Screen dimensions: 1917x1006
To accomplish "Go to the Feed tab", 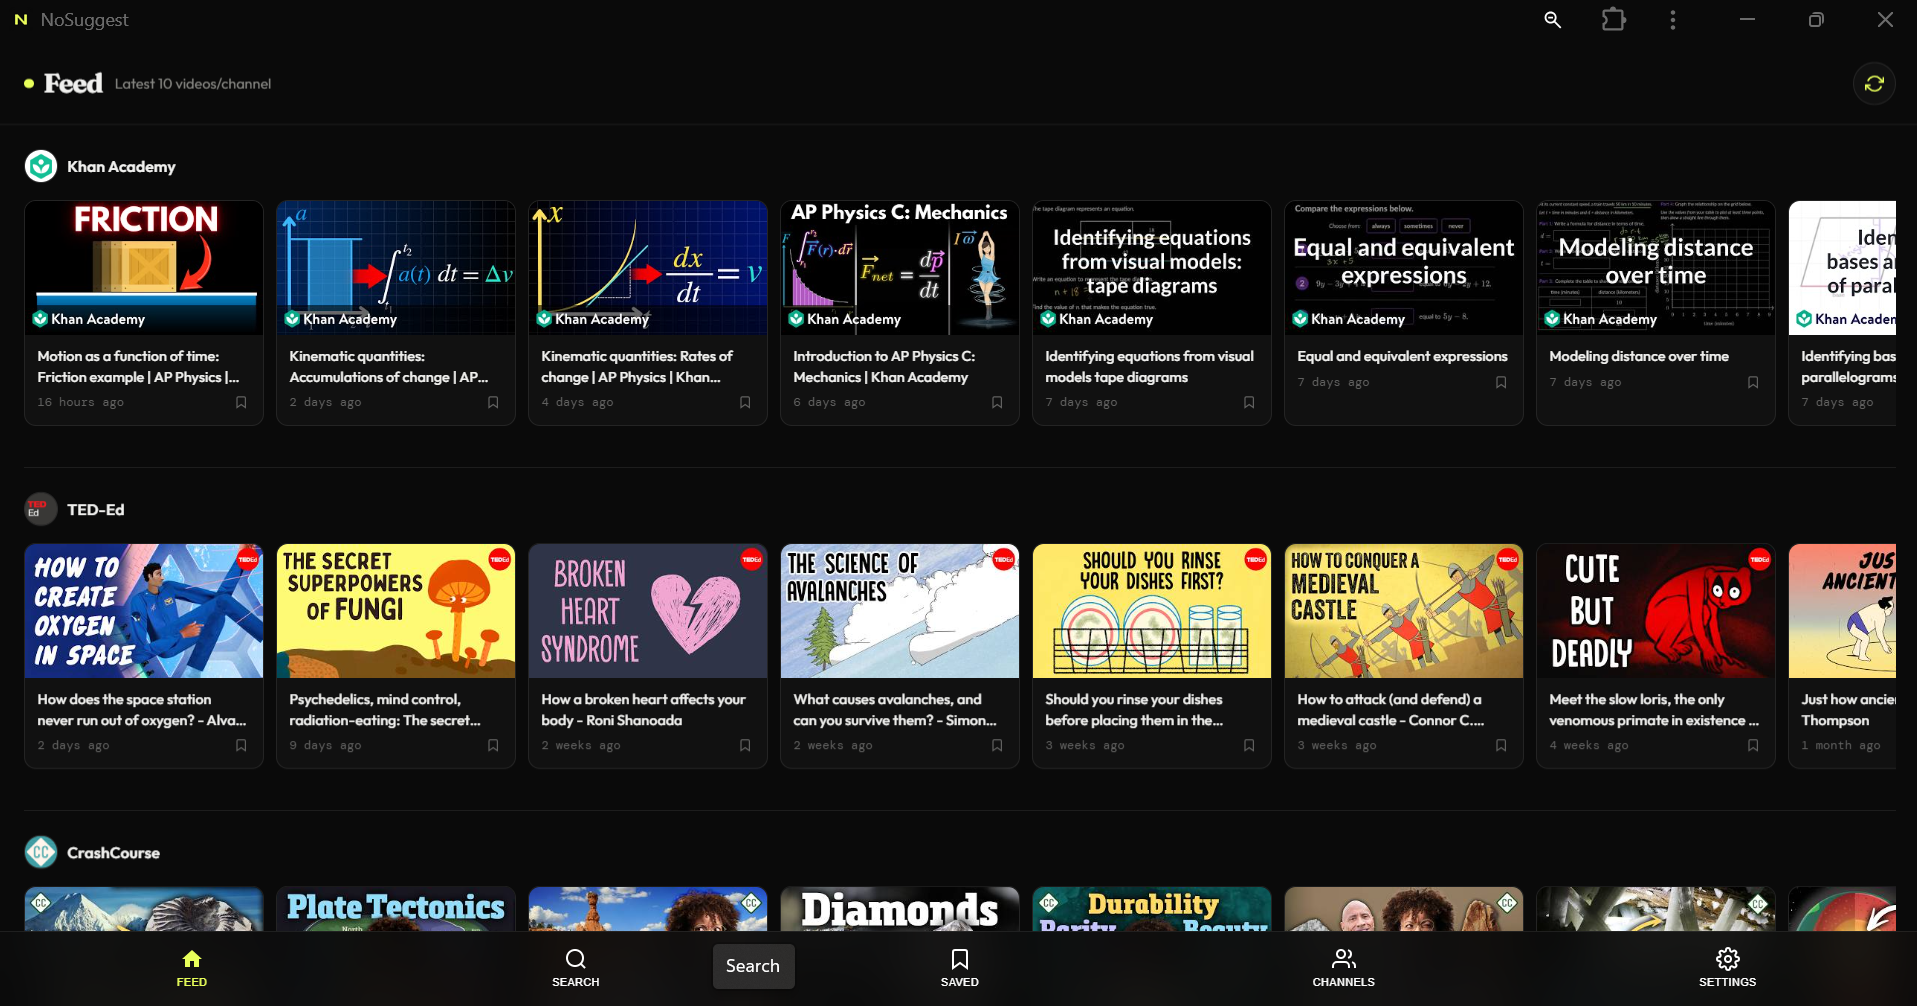I will pyautogui.click(x=192, y=968).
